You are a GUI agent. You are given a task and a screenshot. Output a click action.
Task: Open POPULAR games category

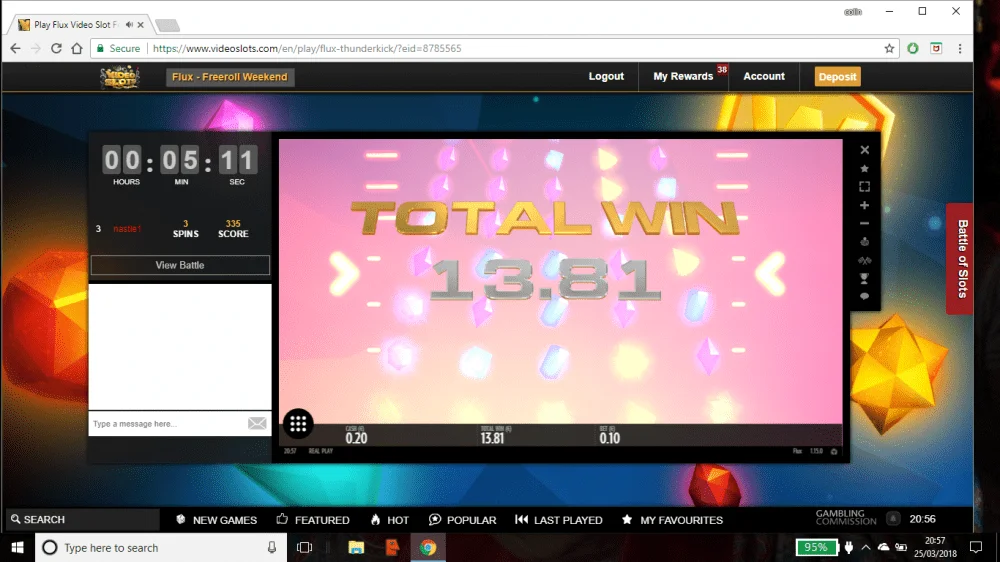[462, 520]
